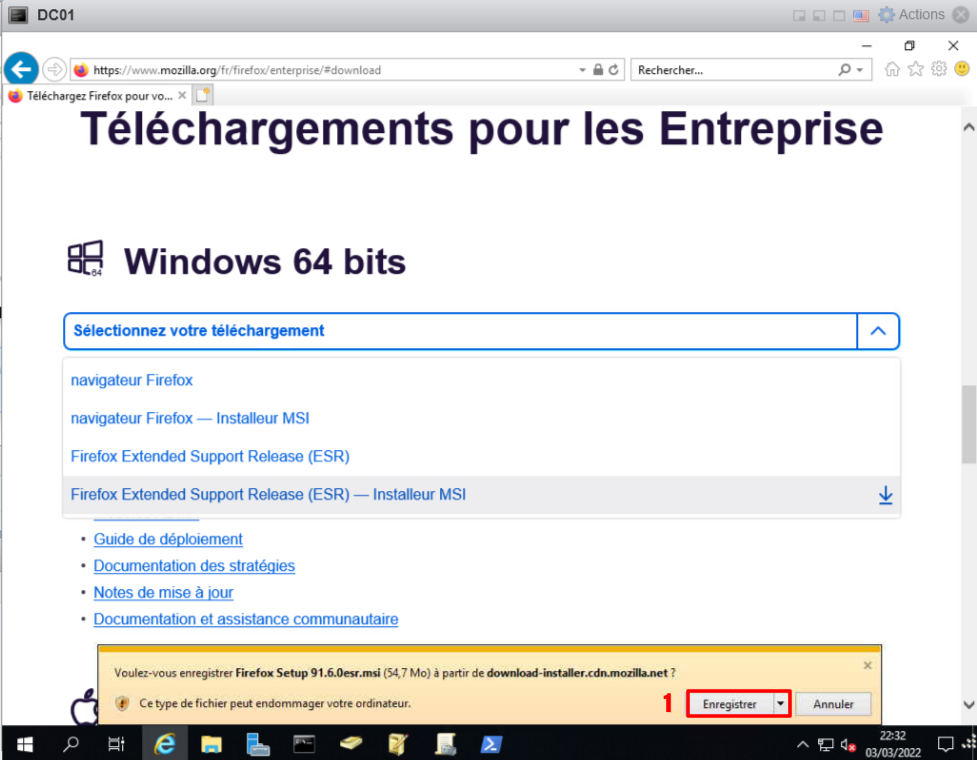Screen dimensions: 977x760
Task: Open Internet Explorer settings gear icon
Action: tap(938, 70)
